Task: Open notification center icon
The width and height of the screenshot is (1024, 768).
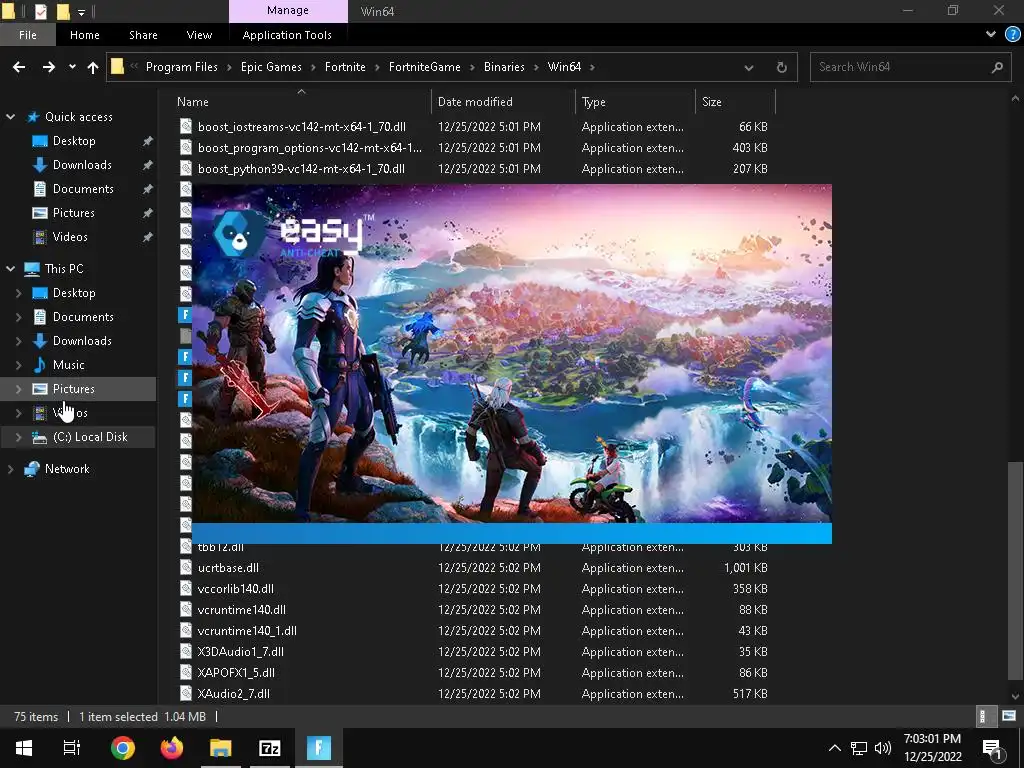Action: point(992,748)
